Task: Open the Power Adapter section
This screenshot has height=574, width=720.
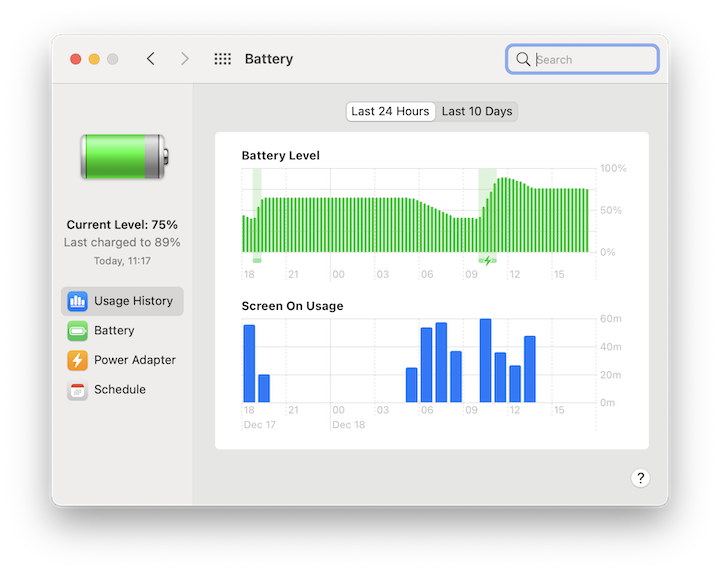Action: pyautogui.click(x=122, y=360)
